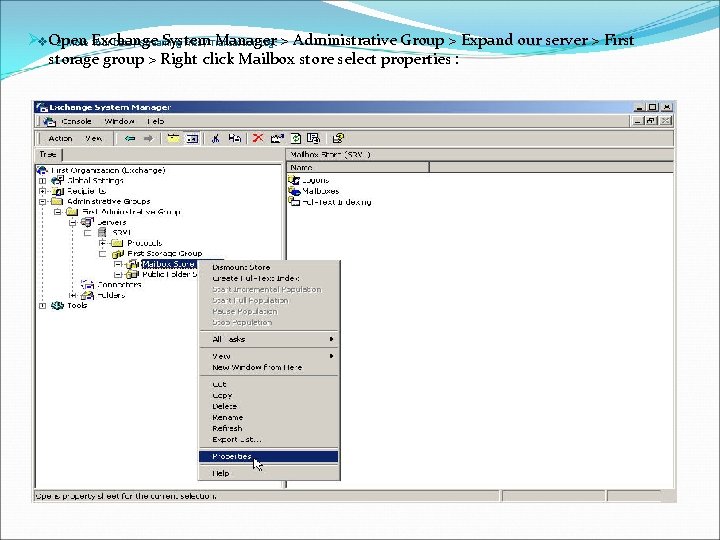The height and width of the screenshot is (540, 720).
Task: Select the Tree tab
Action: tap(48, 154)
